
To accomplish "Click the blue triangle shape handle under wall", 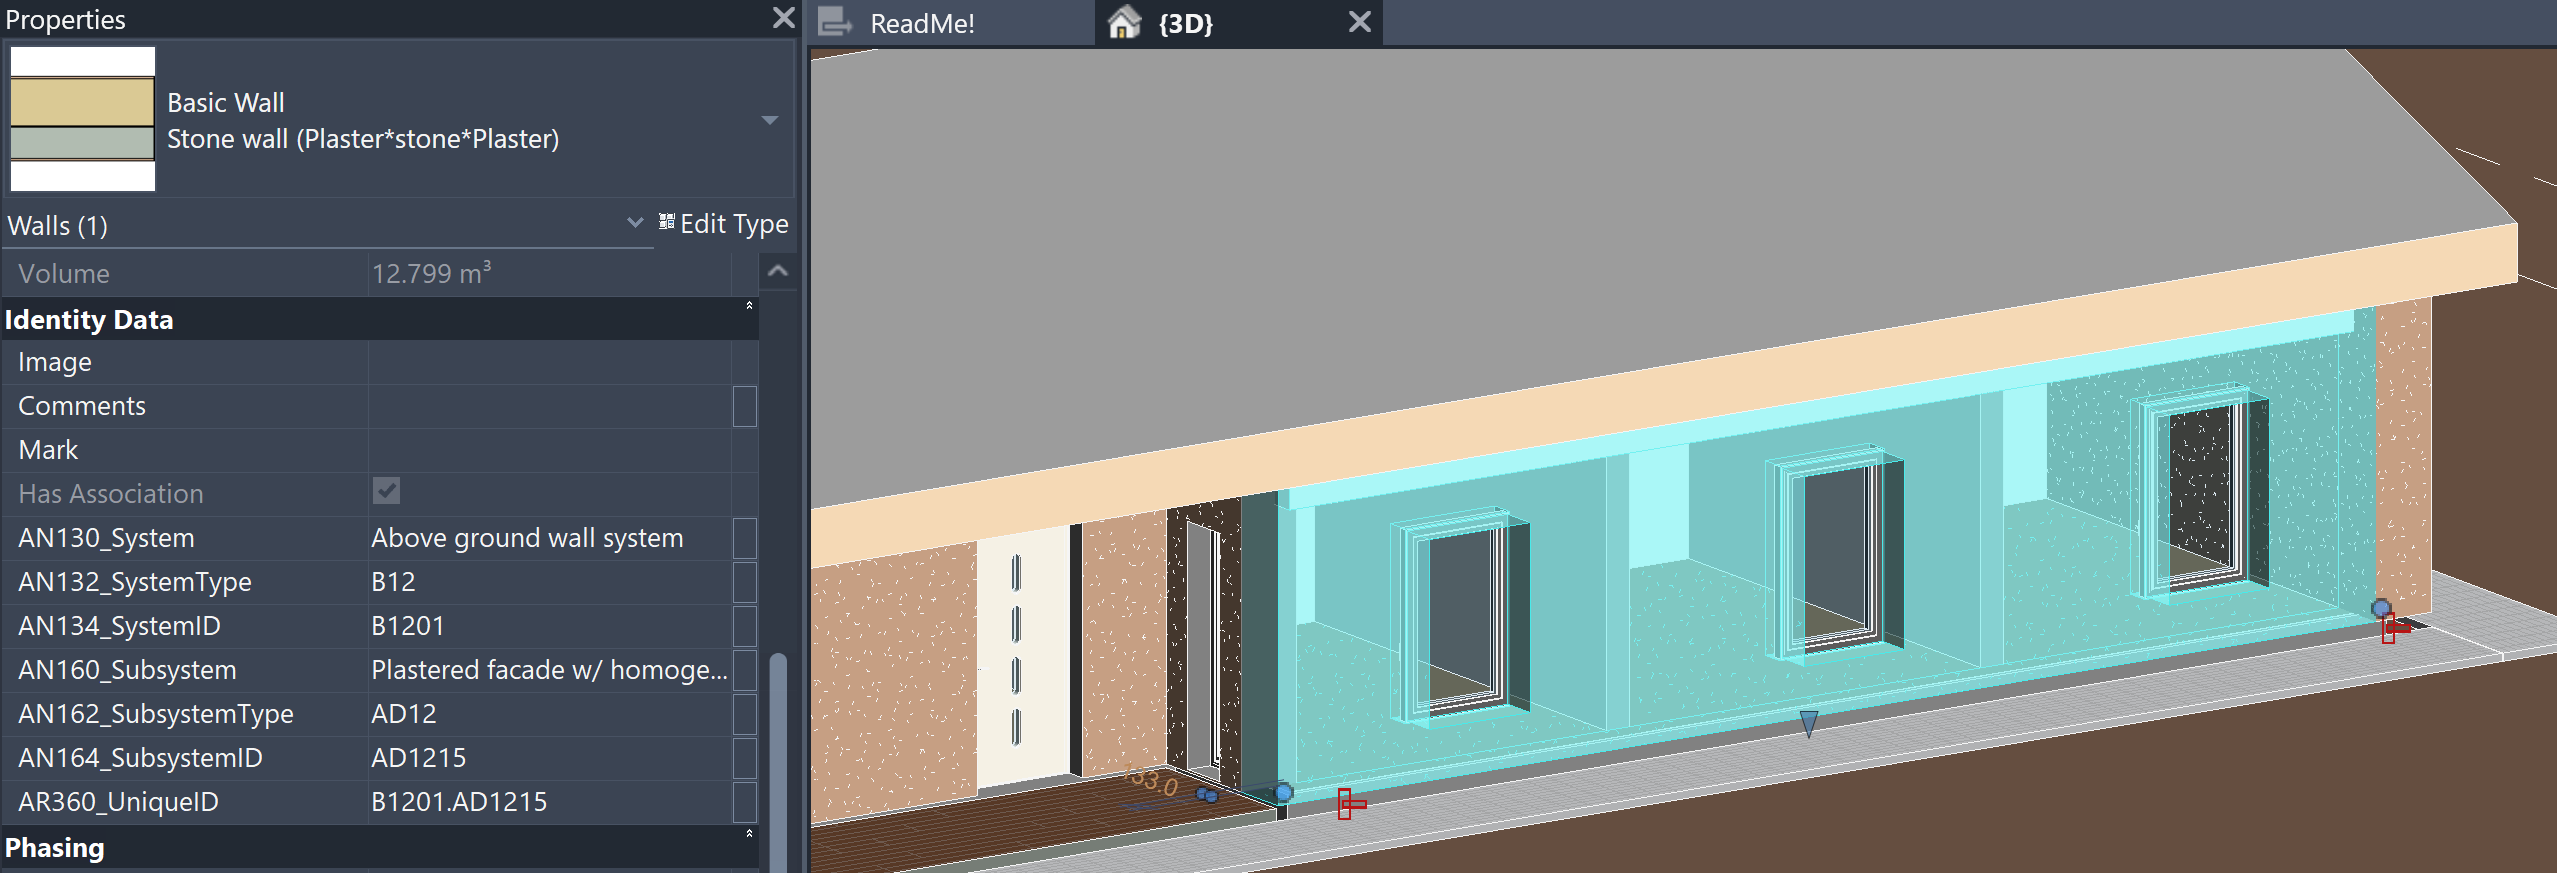I will click(1808, 723).
